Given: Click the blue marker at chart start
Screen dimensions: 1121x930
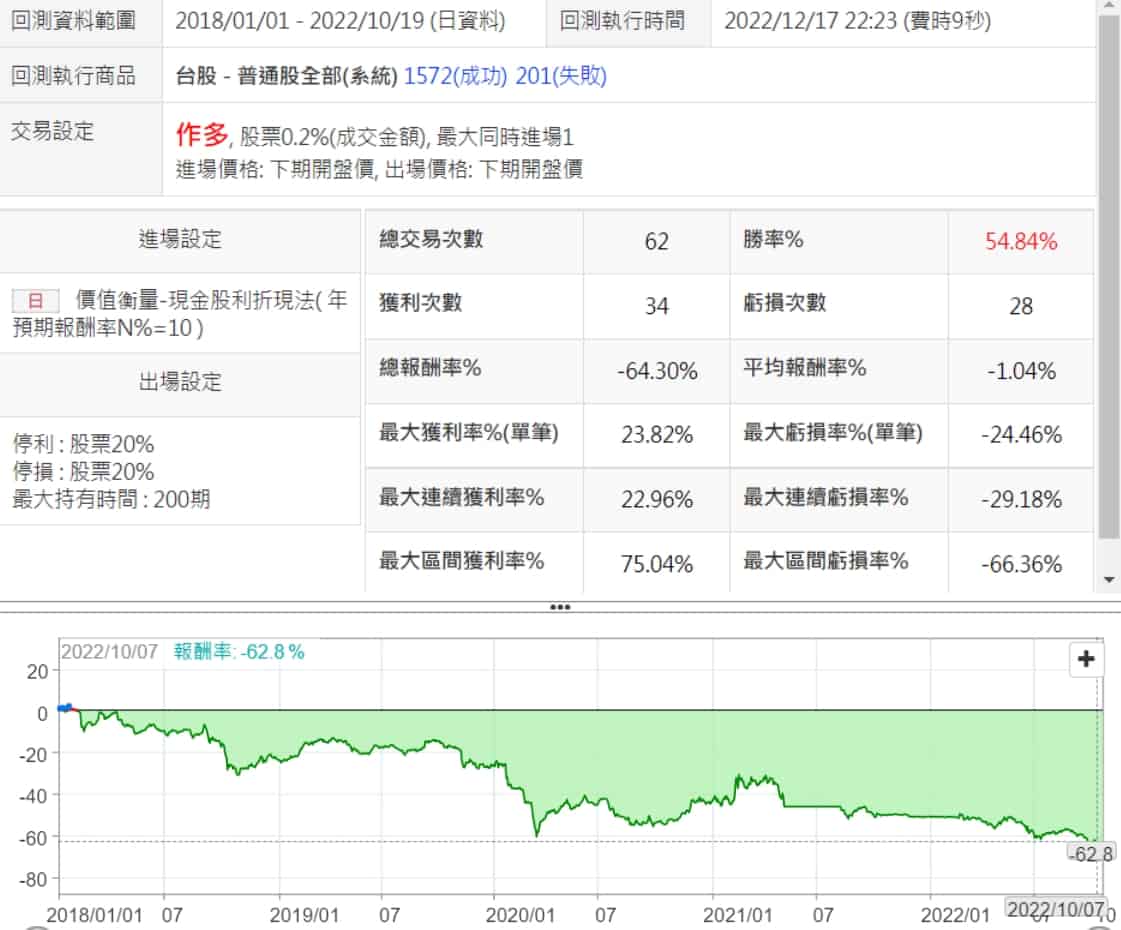Looking at the screenshot, I should click(65, 708).
